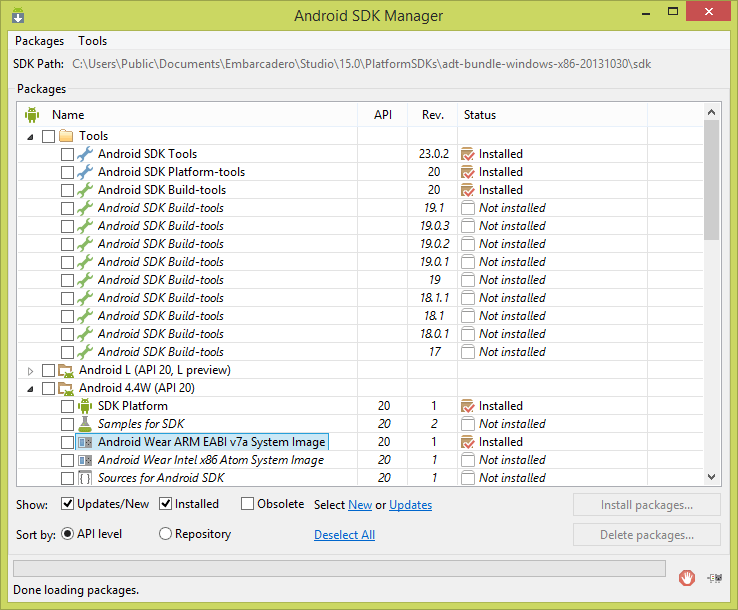Open the Tools menu
The width and height of the screenshot is (738, 610).
(x=93, y=41)
